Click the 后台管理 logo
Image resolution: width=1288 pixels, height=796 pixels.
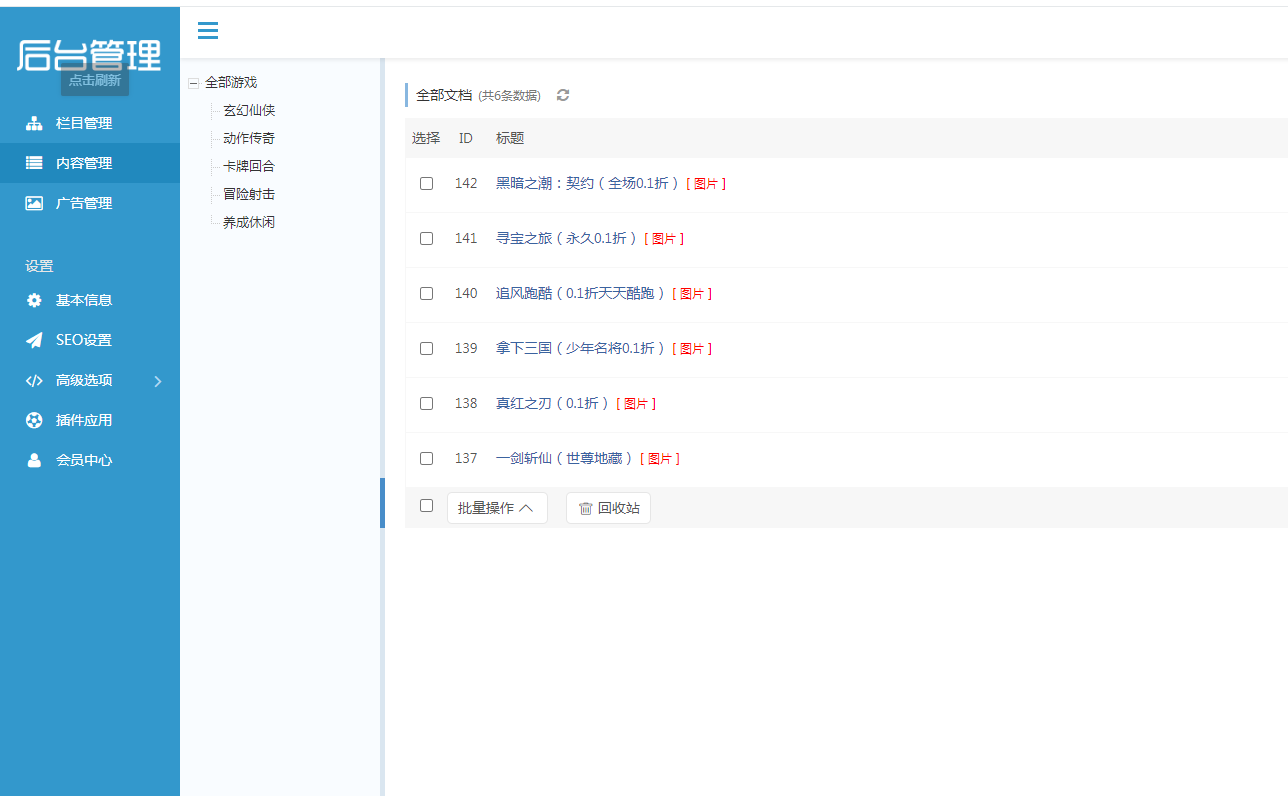[x=89, y=54]
